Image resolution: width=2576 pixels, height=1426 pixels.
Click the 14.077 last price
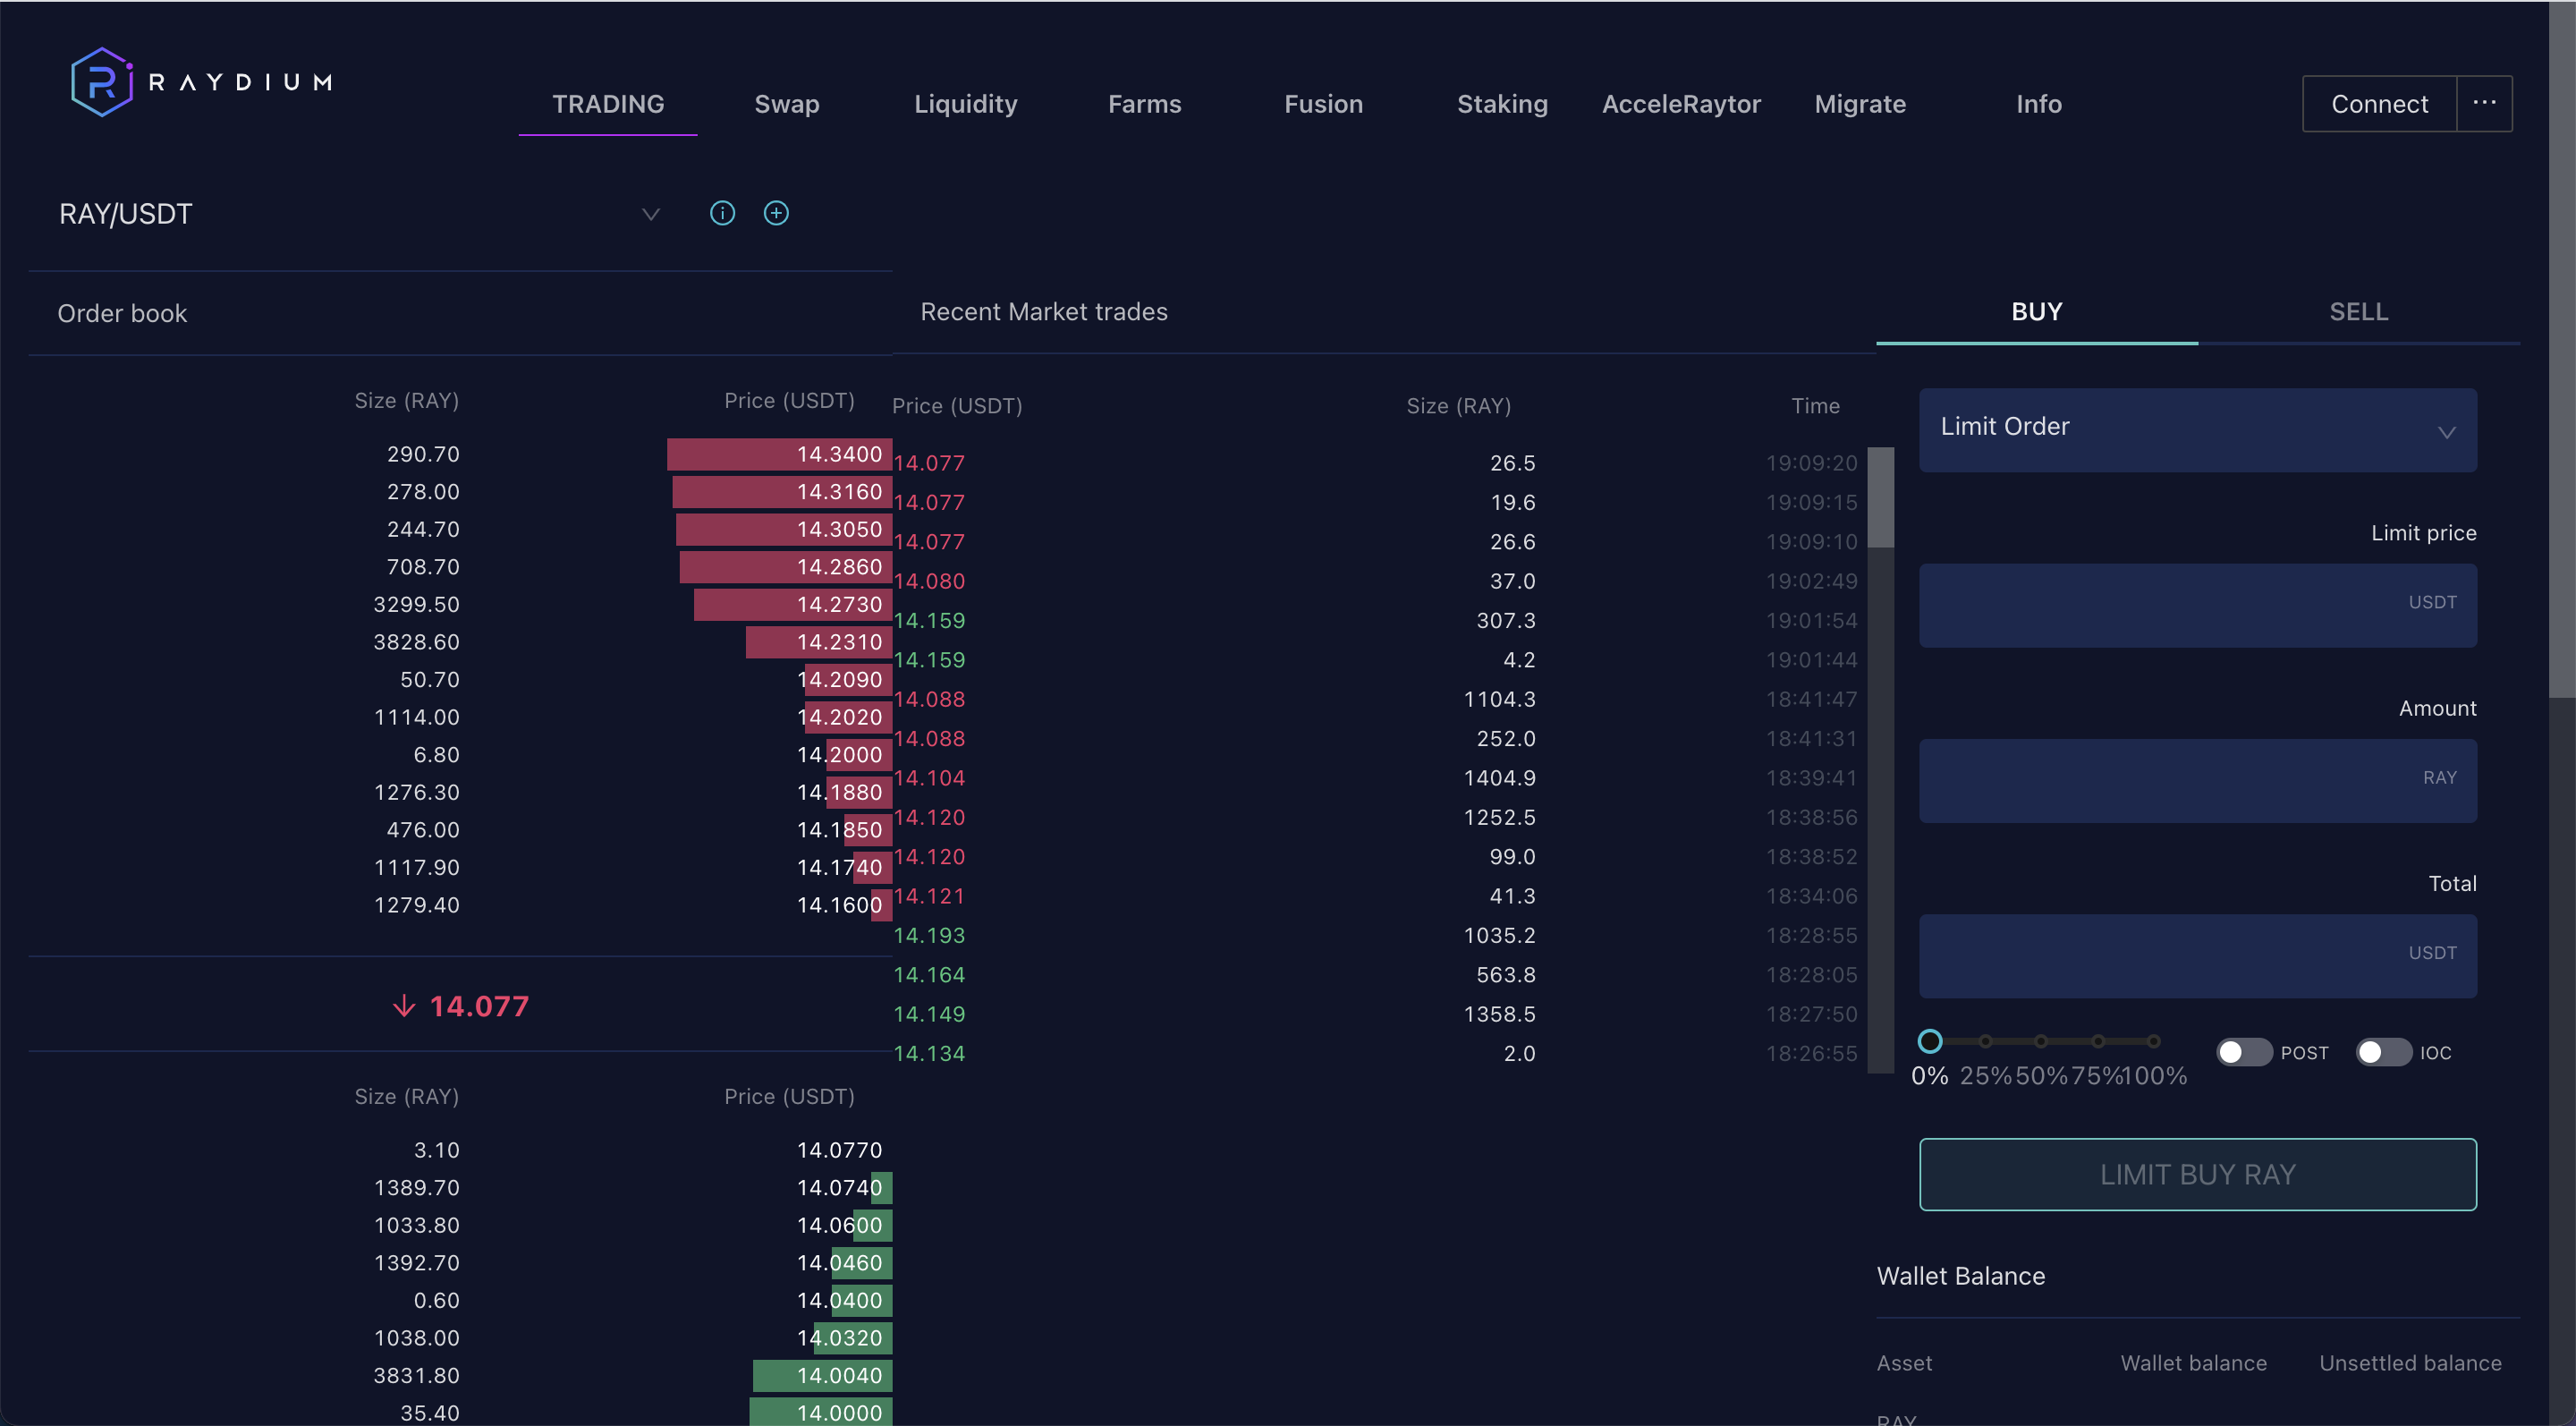(x=479, y=1006)
